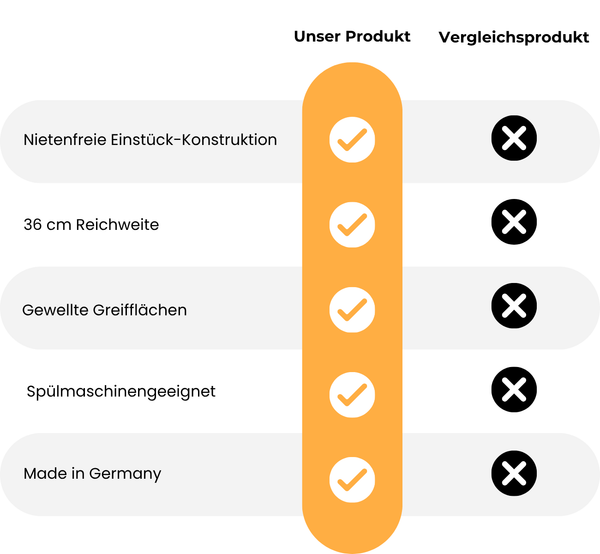The height and width of the screenshot is (554, 600).
Task: Click the checkmark for Nietenfreie Einstück-Konstruktion
Action: pyautogui.click(x=352, y=140)
